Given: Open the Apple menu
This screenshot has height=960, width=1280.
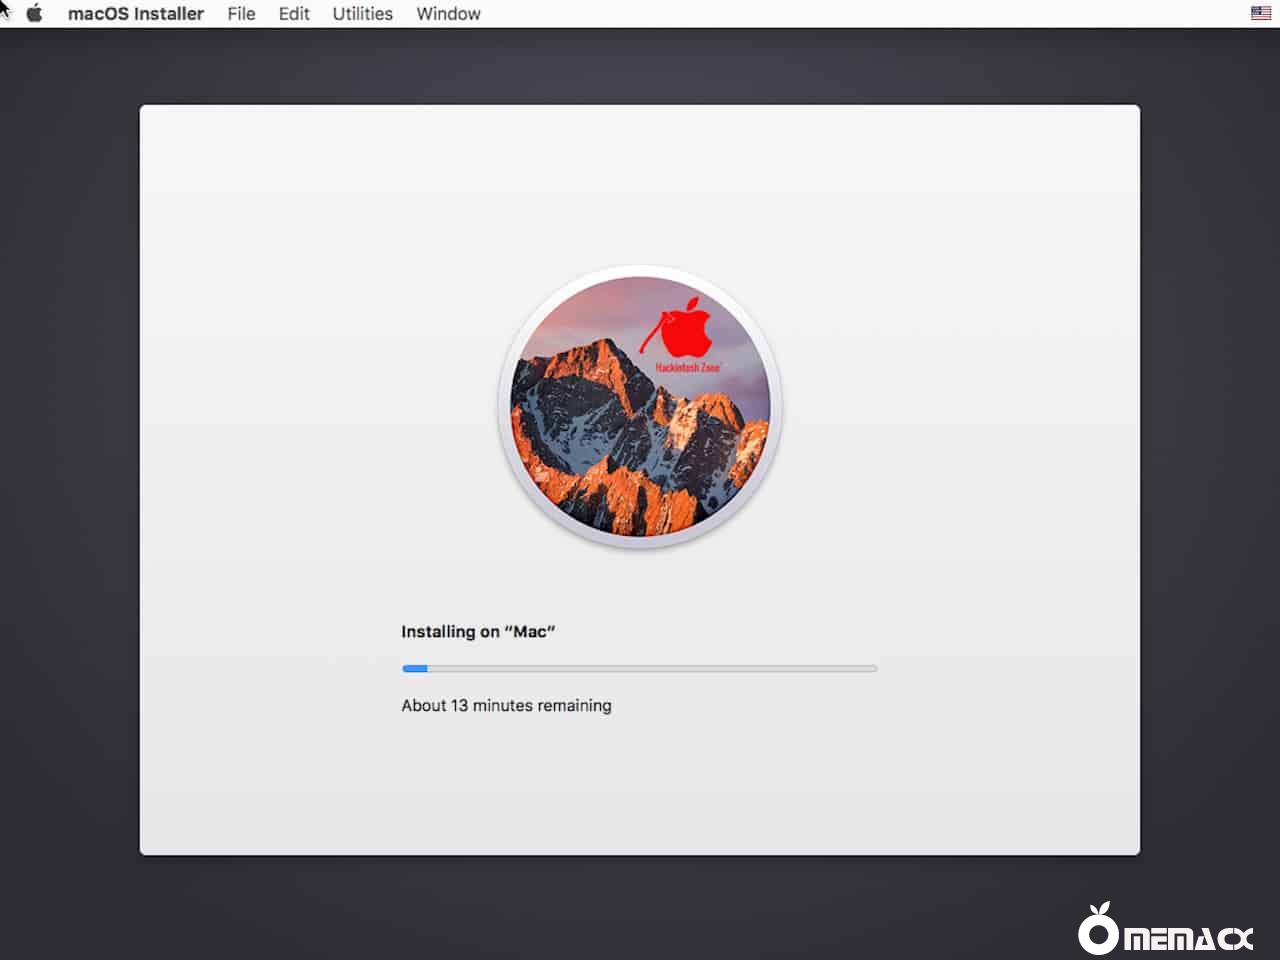Looking at the screenshot, I should point(34,14).
